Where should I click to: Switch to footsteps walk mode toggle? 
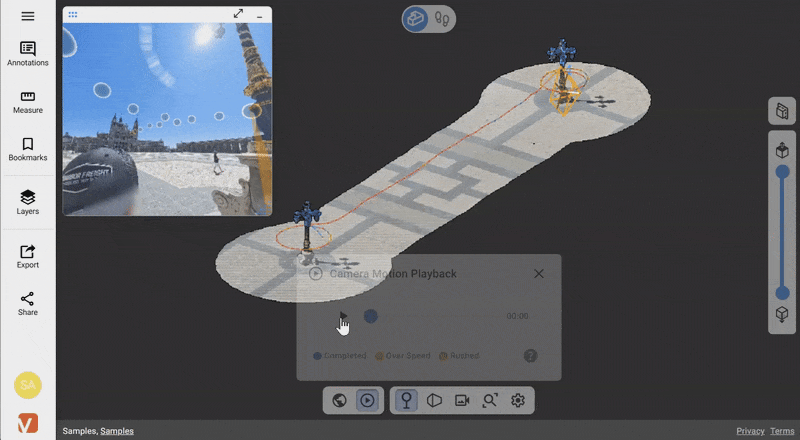click(441, 18)
